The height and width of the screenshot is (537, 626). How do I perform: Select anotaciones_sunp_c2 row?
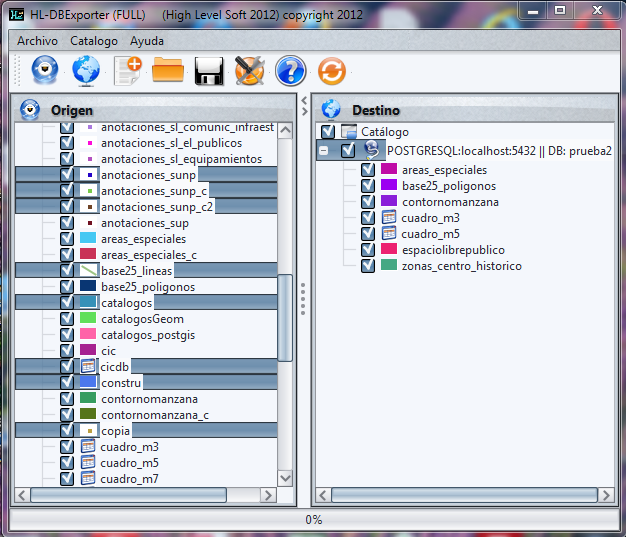point(146,206)
